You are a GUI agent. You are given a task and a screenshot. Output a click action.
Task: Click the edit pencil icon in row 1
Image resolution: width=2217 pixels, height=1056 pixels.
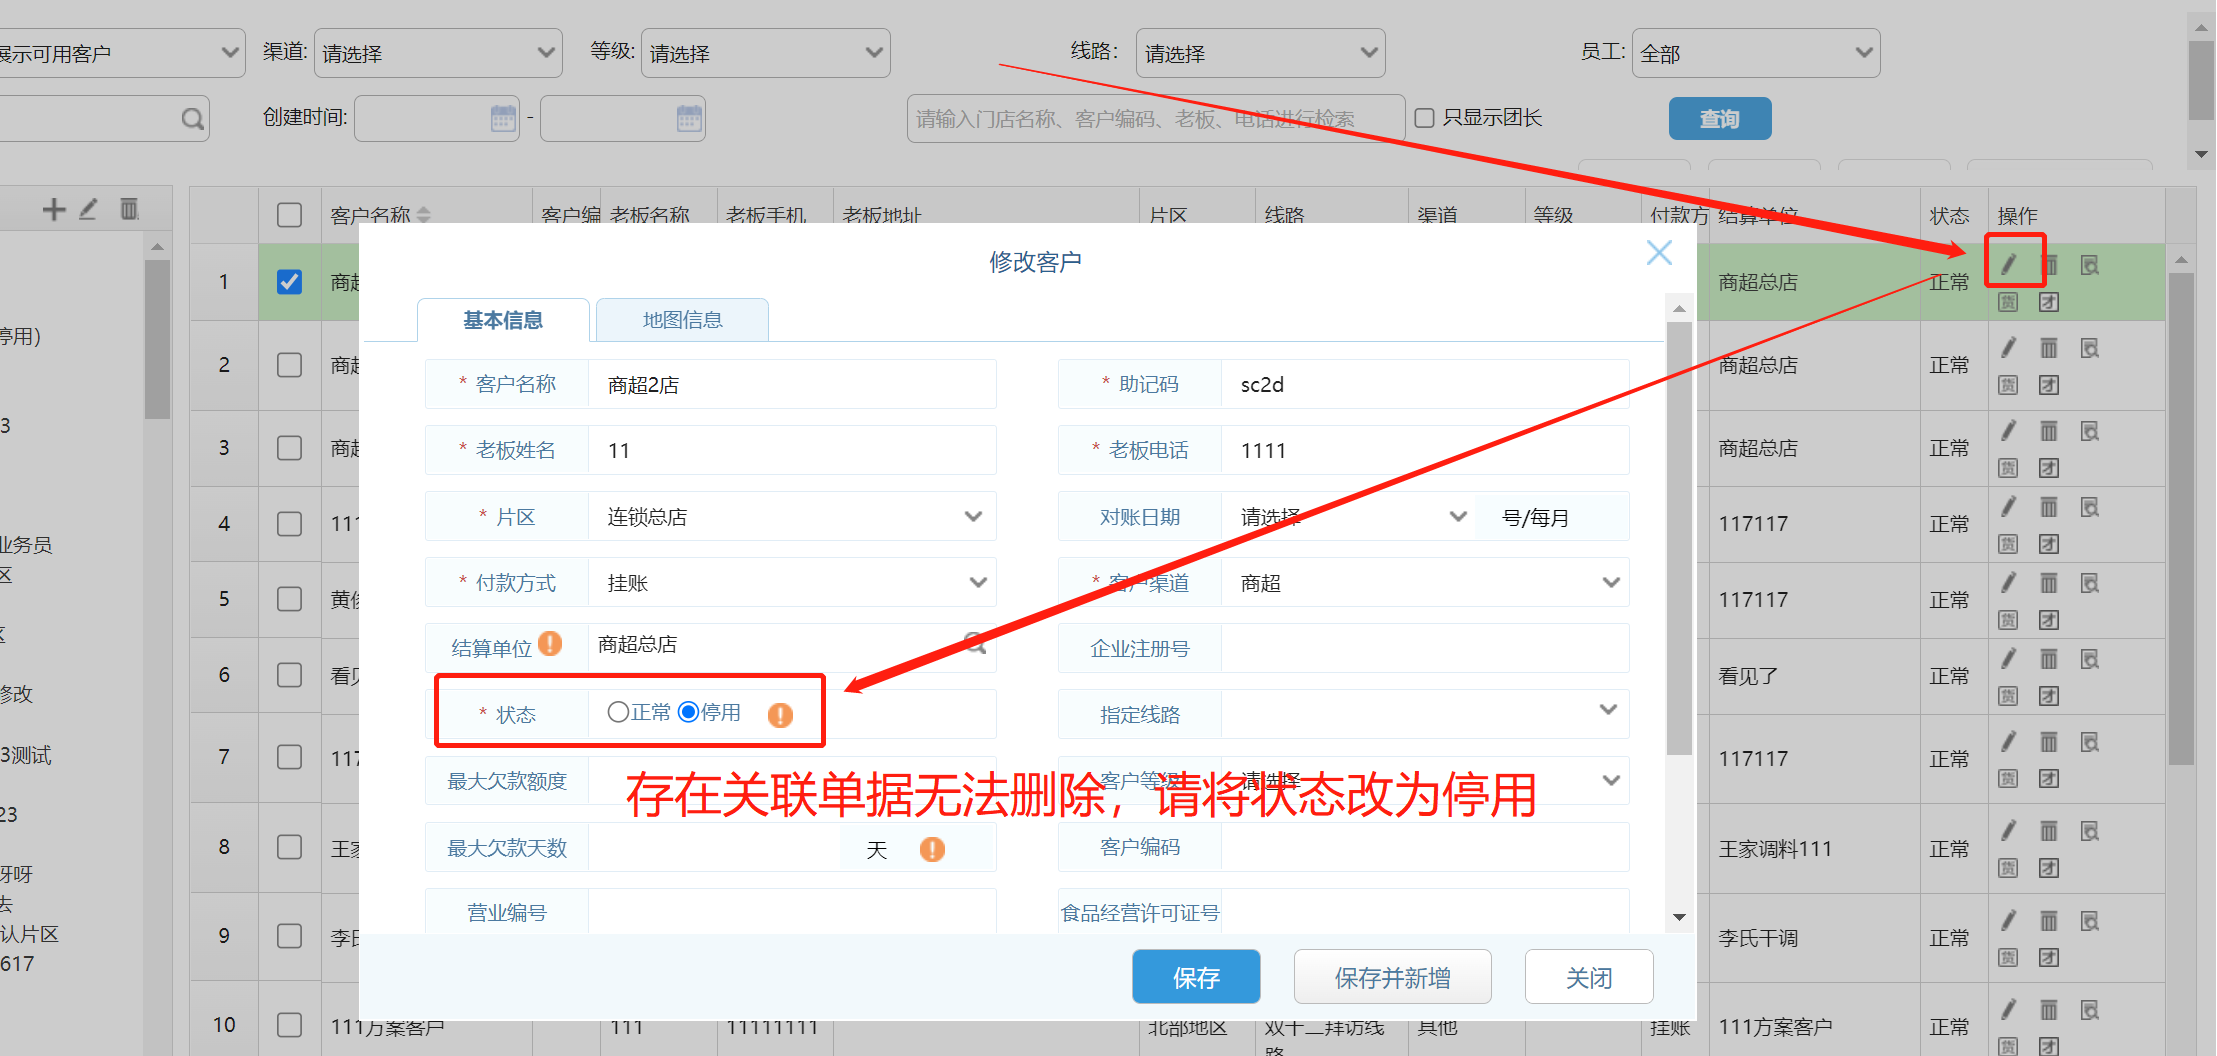pos(2008,264)
